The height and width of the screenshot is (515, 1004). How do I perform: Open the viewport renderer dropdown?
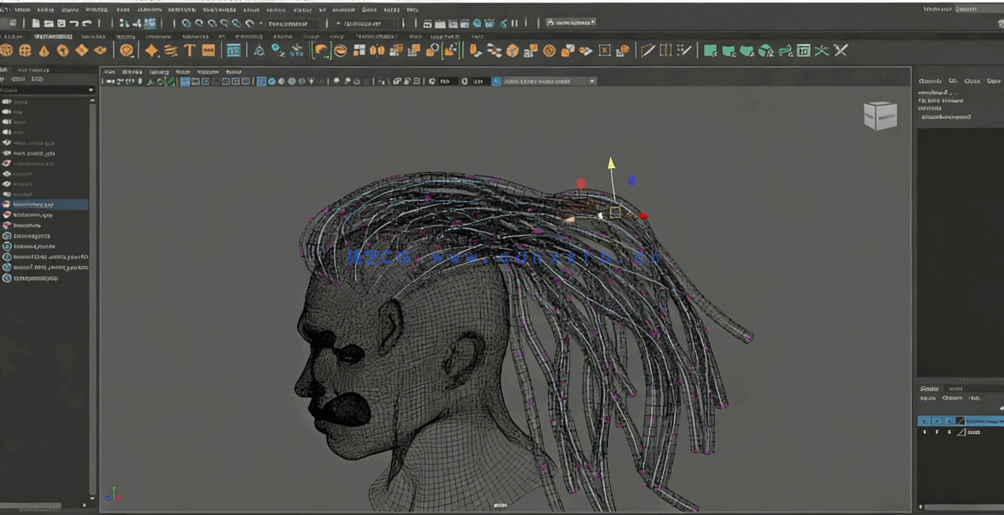[x=544, y=81]
